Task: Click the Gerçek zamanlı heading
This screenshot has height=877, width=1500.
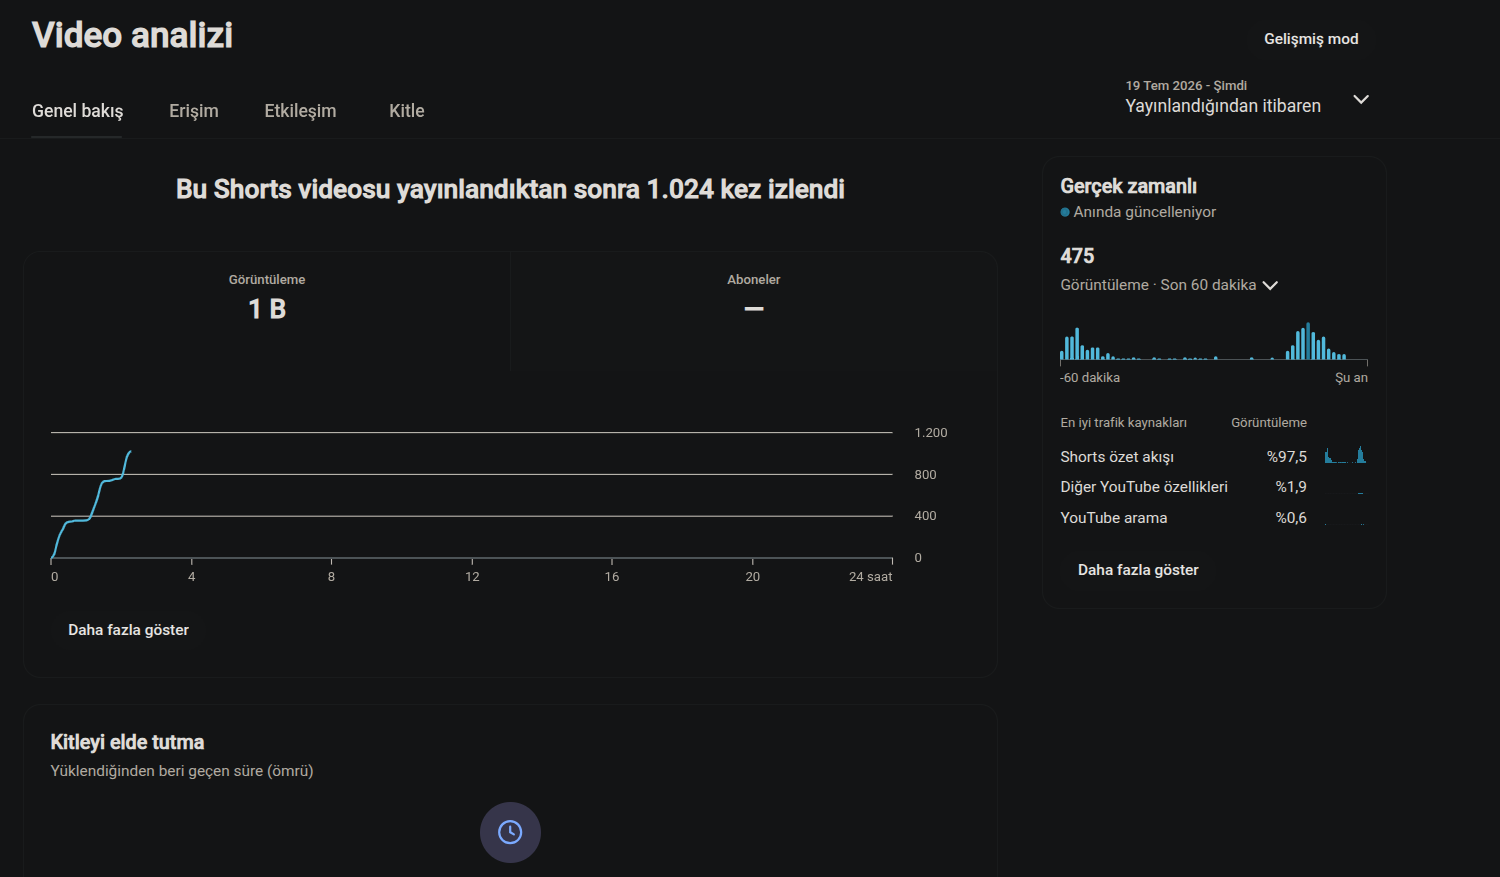Action: point(1128,187)
